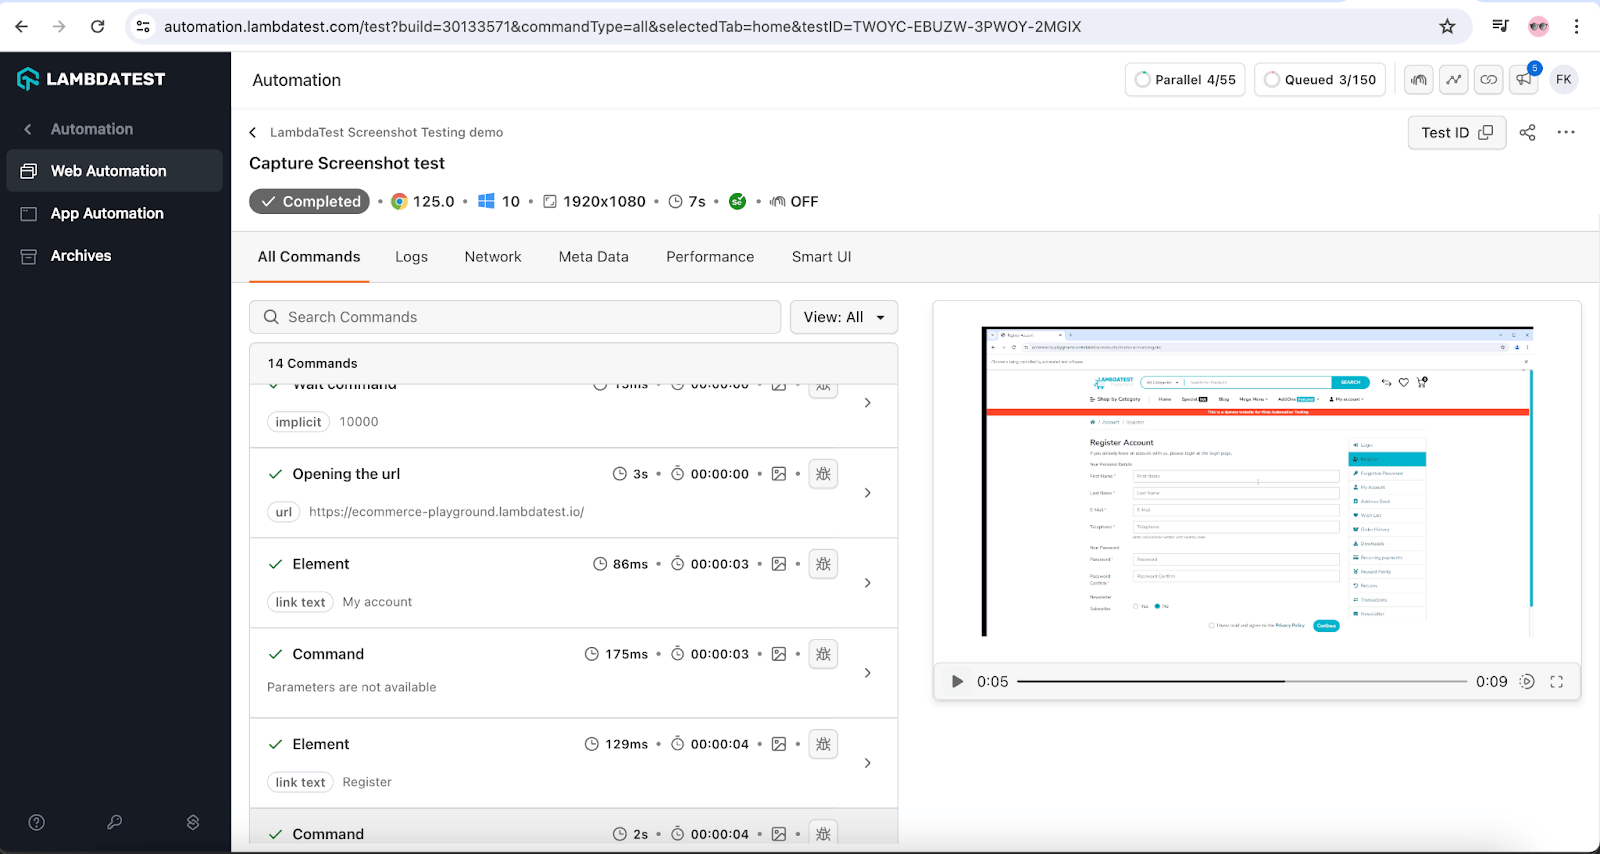1600x854 pixels.
Task: Play the test recording video
Action: [x=957, y=681]
